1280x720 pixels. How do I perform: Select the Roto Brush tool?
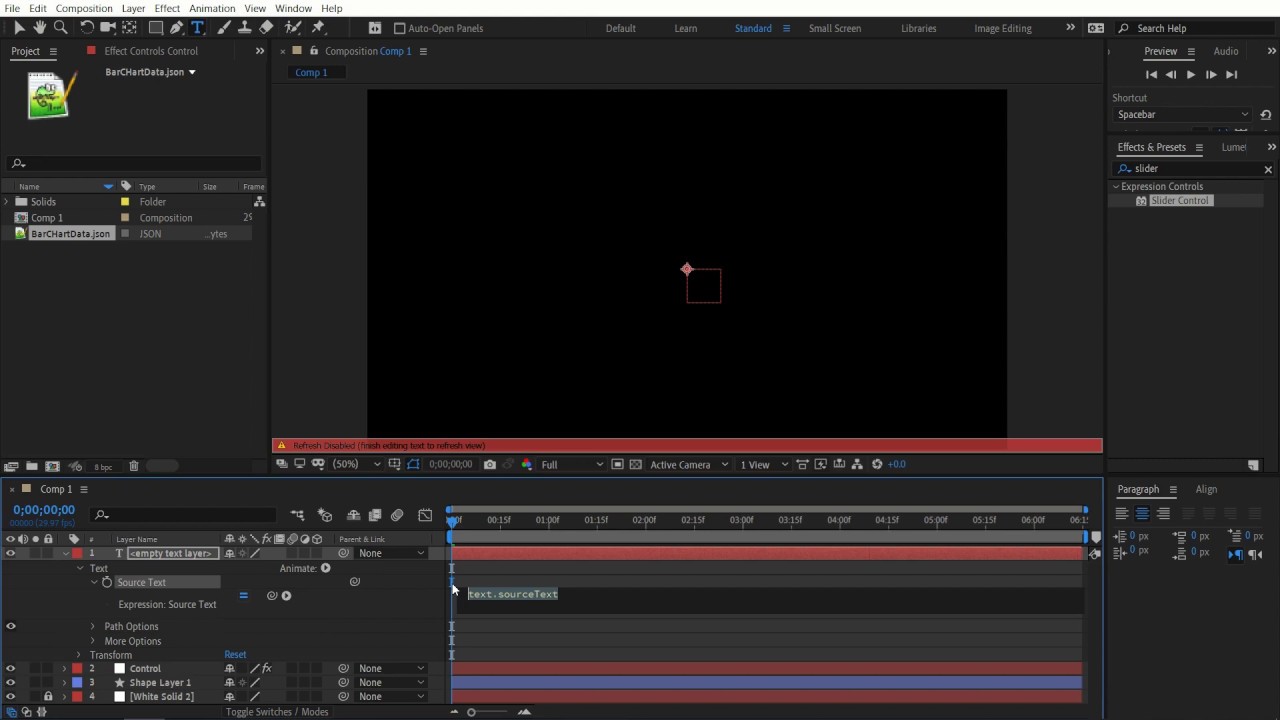293,28
